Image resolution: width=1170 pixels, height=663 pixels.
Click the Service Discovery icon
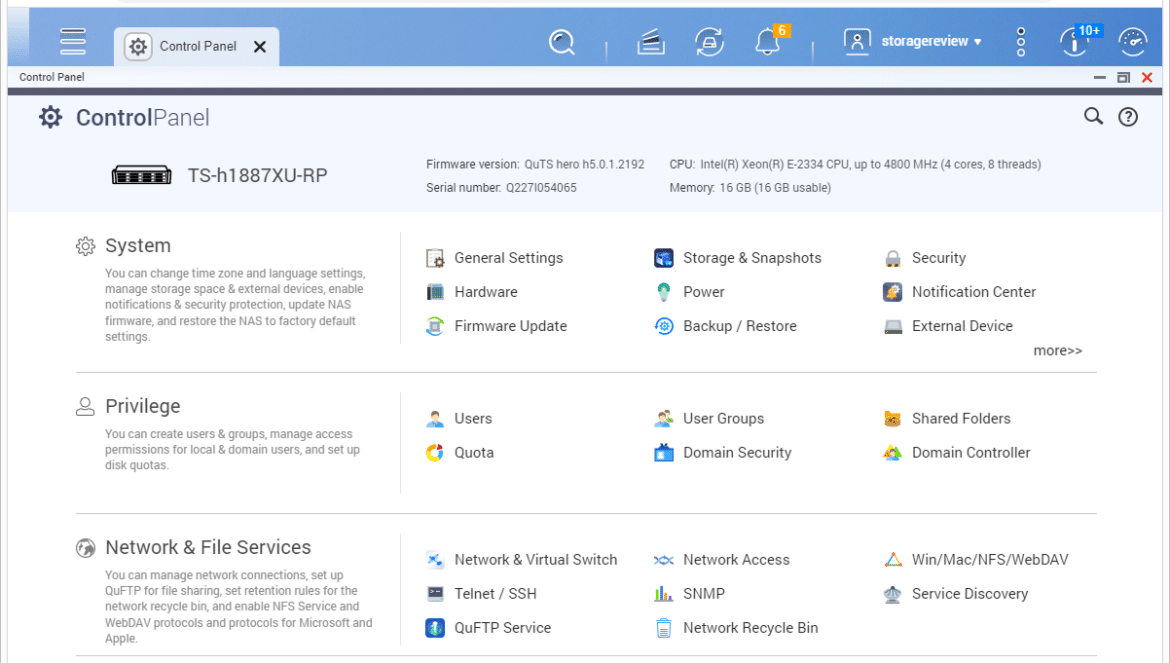[892, 594]
